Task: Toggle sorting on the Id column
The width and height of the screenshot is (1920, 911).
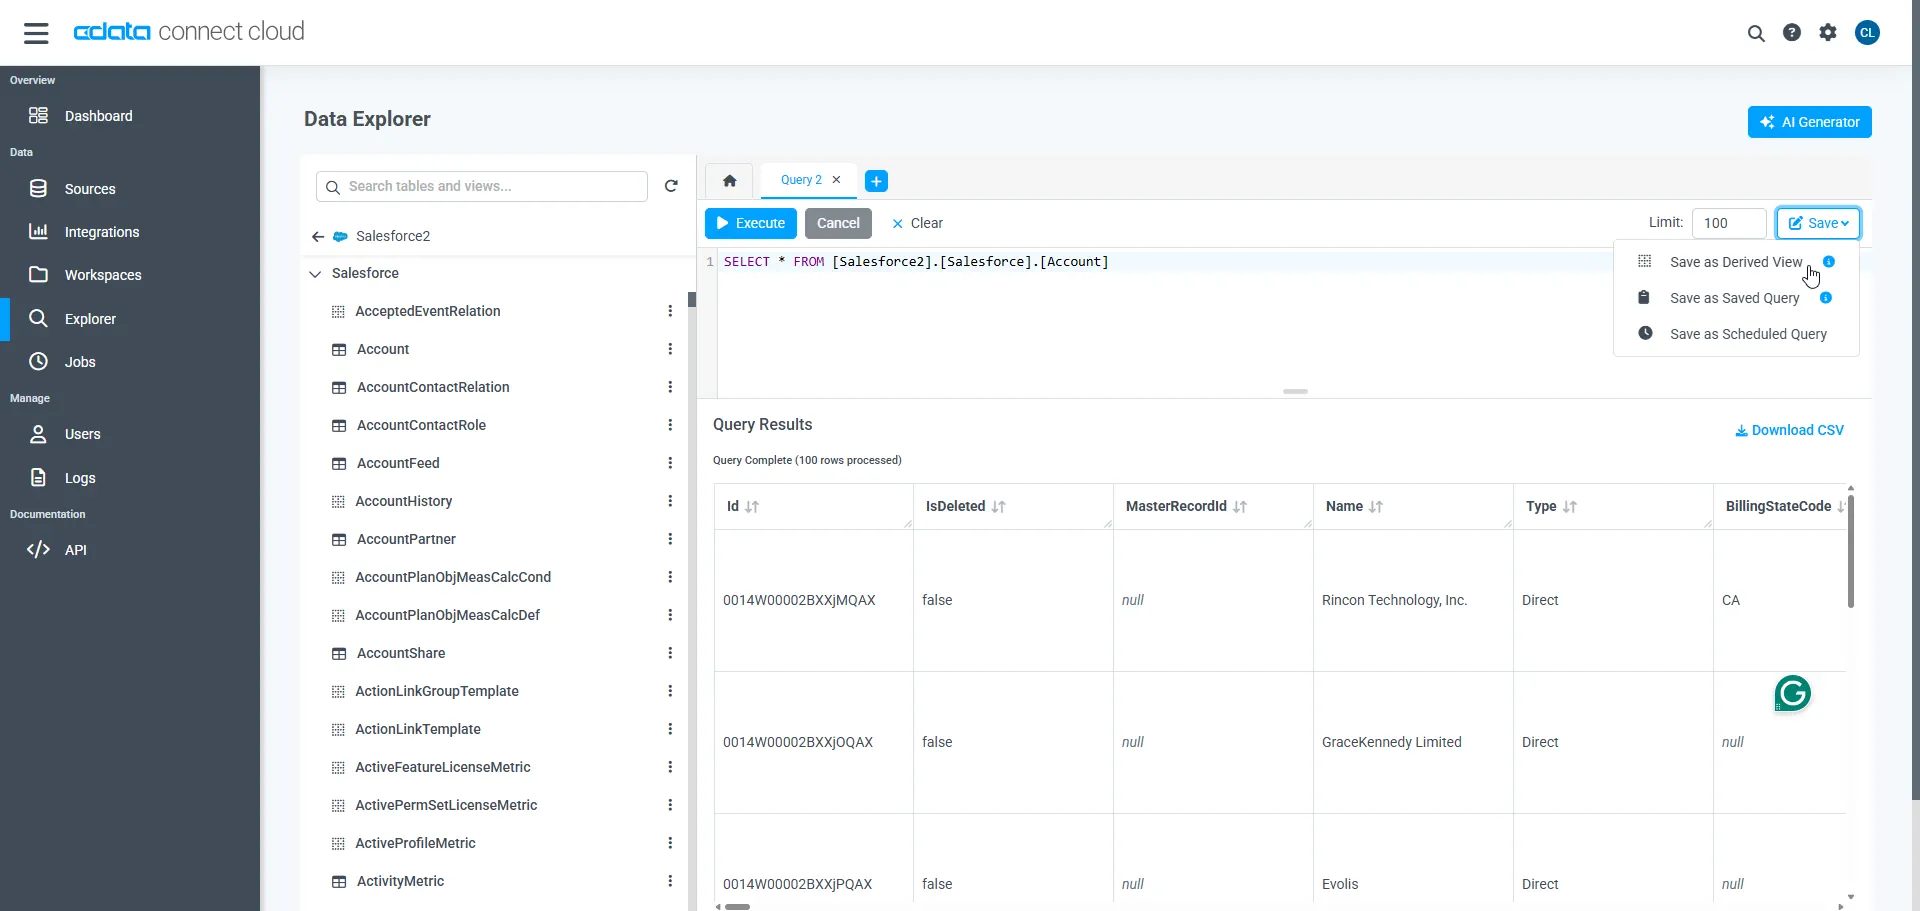Action: pyautogui.click(x=753, y=507)
